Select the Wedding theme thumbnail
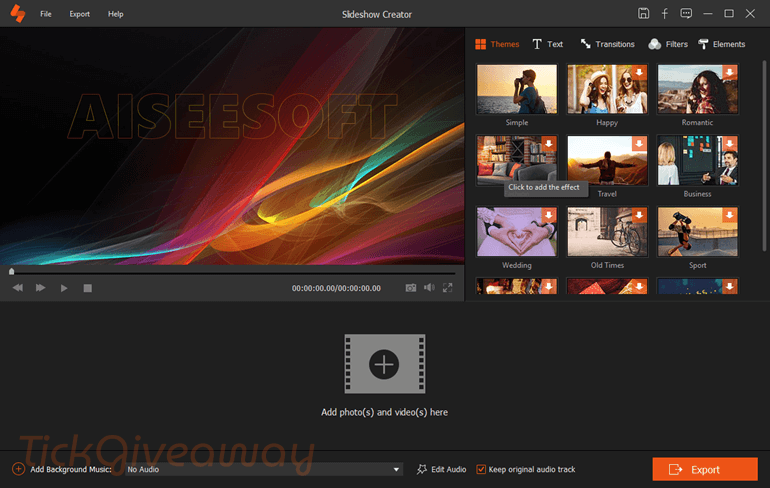The image size is (770, 488). click(x=517, y=231)
